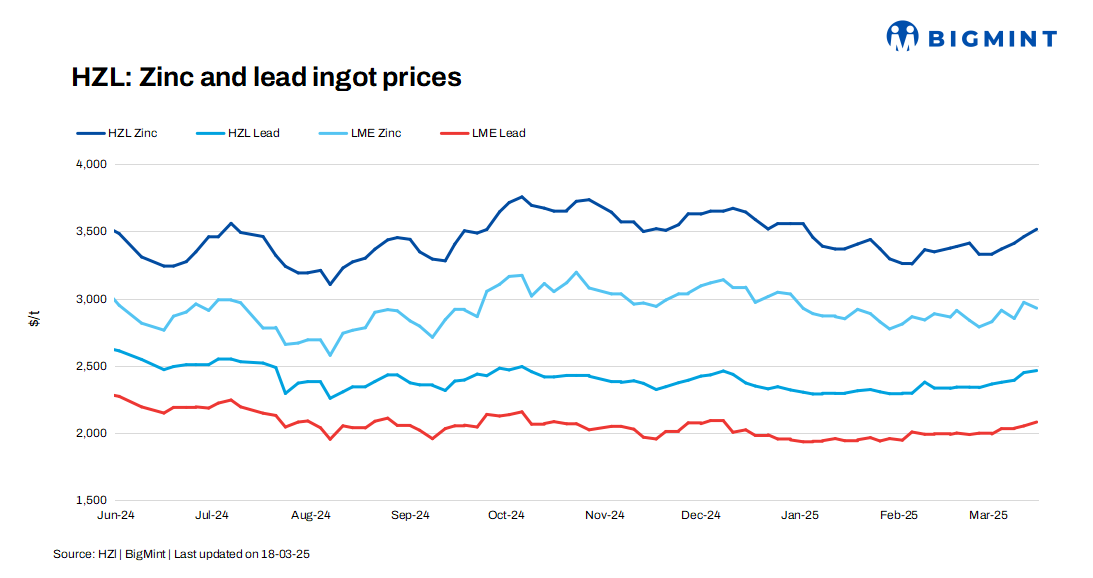Click the dark blue HZL Zinc legend line
The width and height of the screenshot is (1093, 578).
(x=89, y=133)
